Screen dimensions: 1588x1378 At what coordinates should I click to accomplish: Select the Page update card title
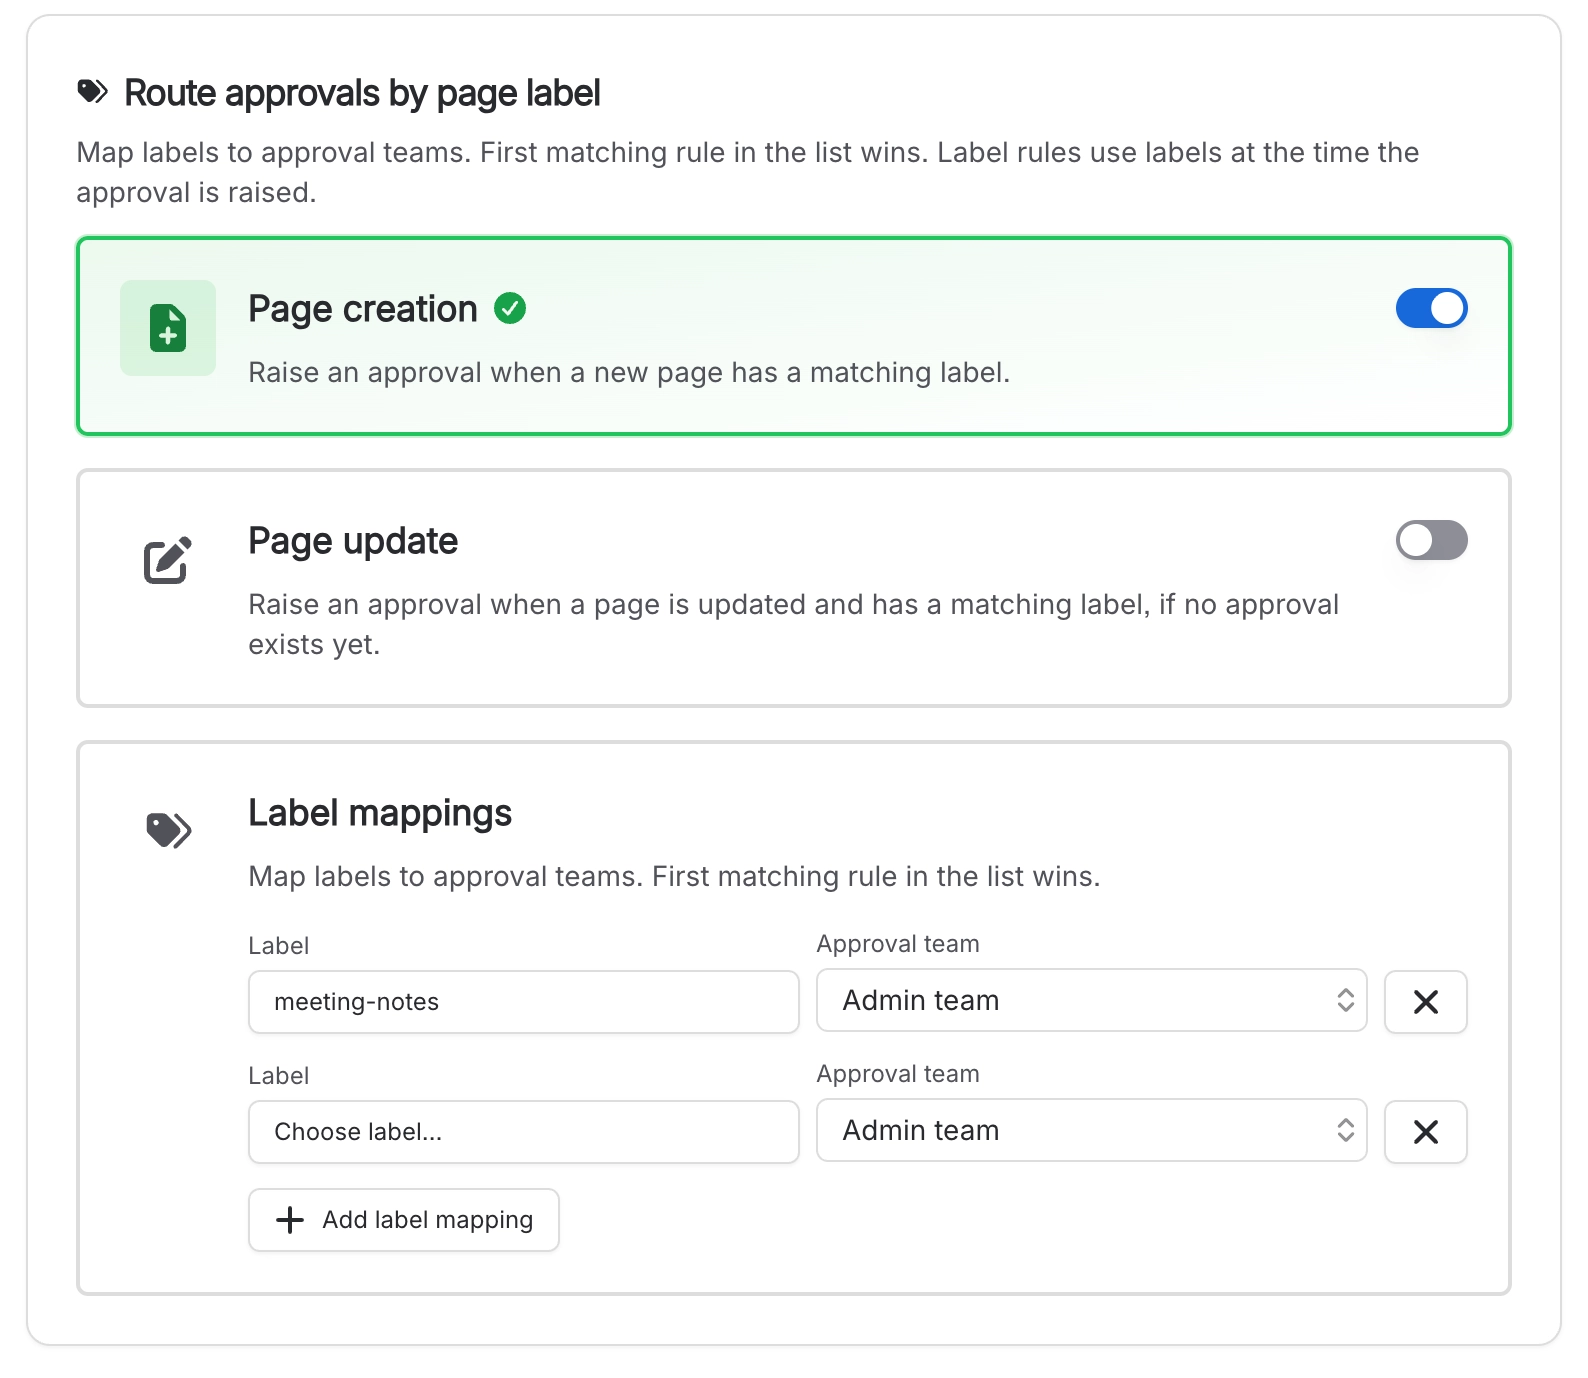(353, 541)
